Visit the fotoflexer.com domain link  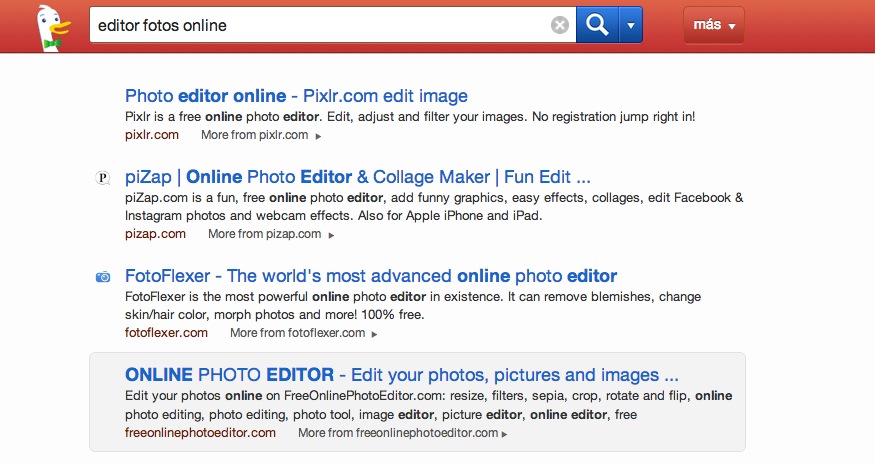pos(166,332)
